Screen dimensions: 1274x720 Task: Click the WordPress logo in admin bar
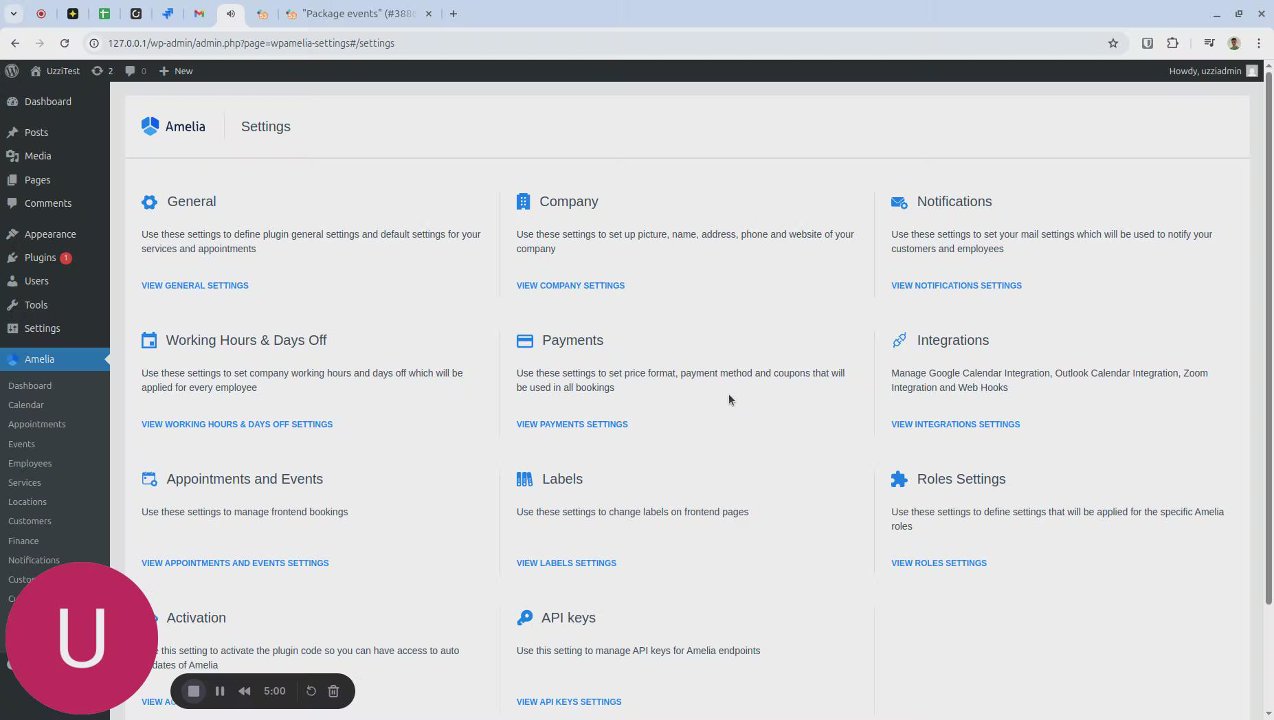point(12,71)
